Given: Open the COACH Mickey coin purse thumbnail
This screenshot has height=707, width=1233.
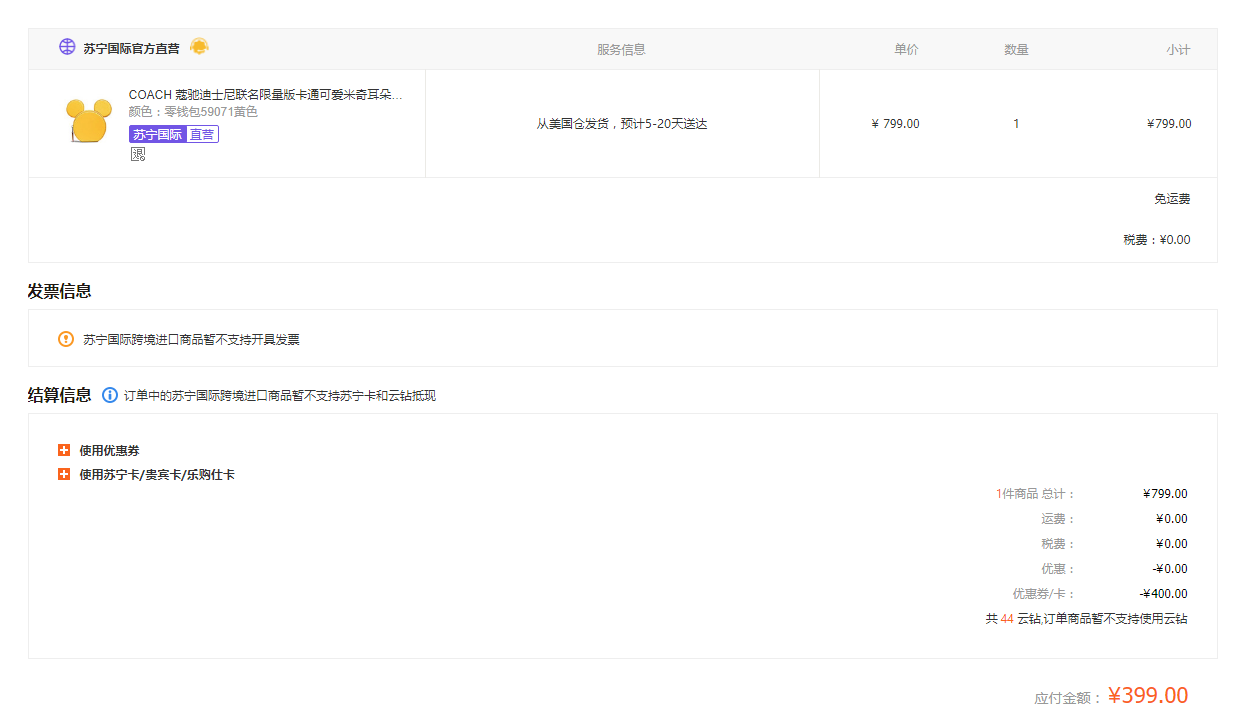Looking at the screenshot, I should point(89,121).
